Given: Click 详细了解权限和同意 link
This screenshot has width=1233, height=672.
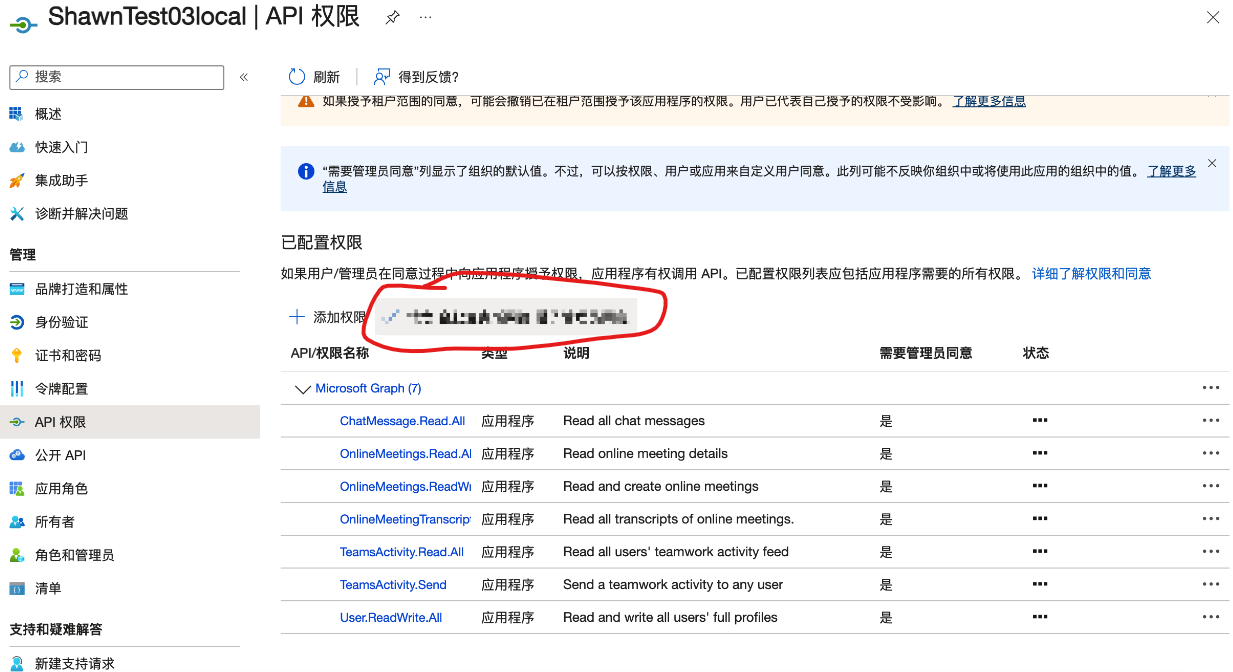Looking at the screenshot, I should click(x=1091, y=273).
